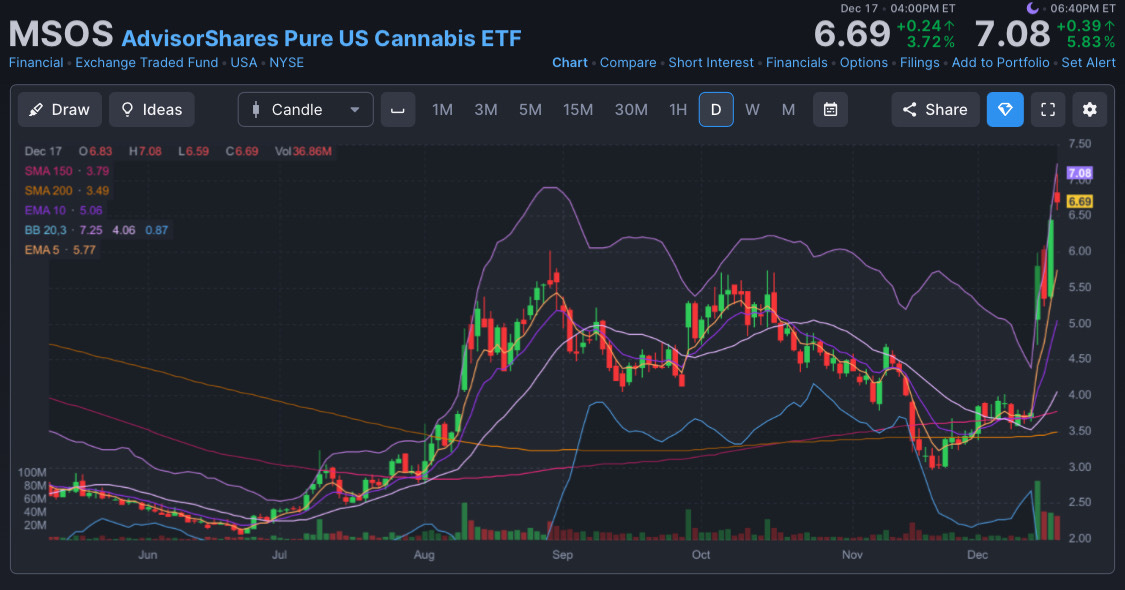Open the Compare link
The height and width of the screenshot is (590, 1125).
pos(628,62)
